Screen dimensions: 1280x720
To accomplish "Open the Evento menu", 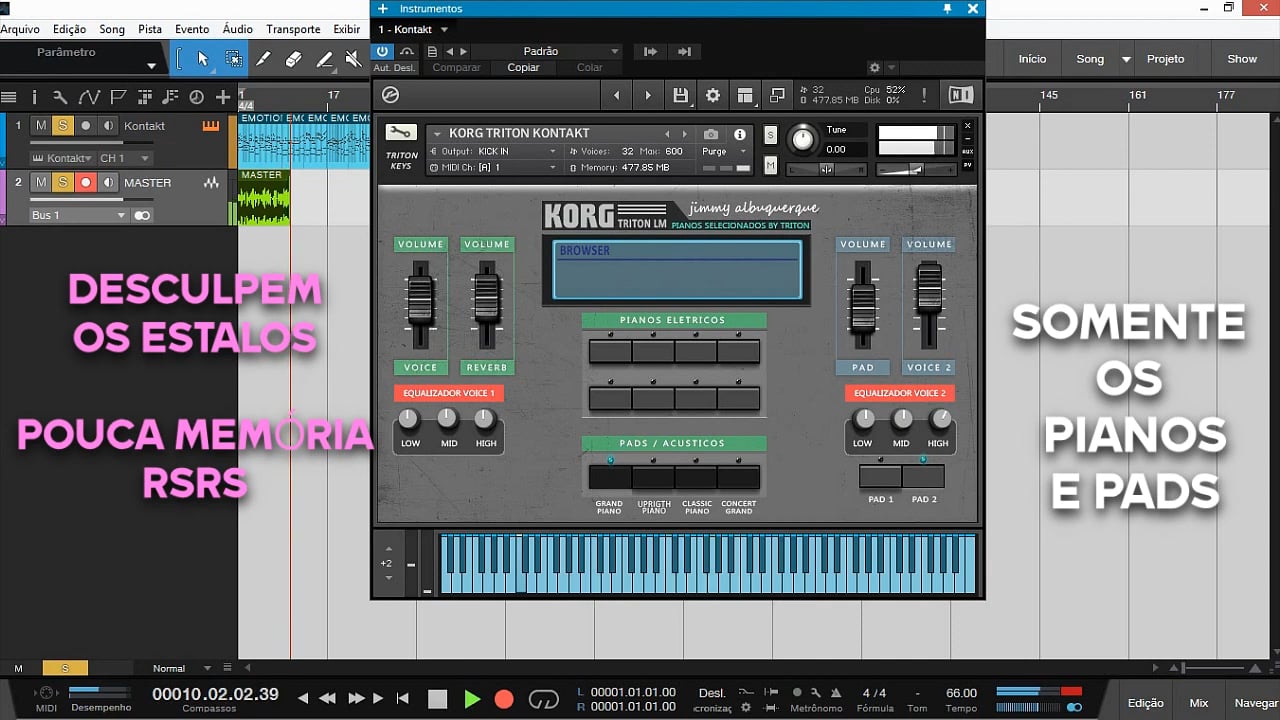I will pos(192,29).
